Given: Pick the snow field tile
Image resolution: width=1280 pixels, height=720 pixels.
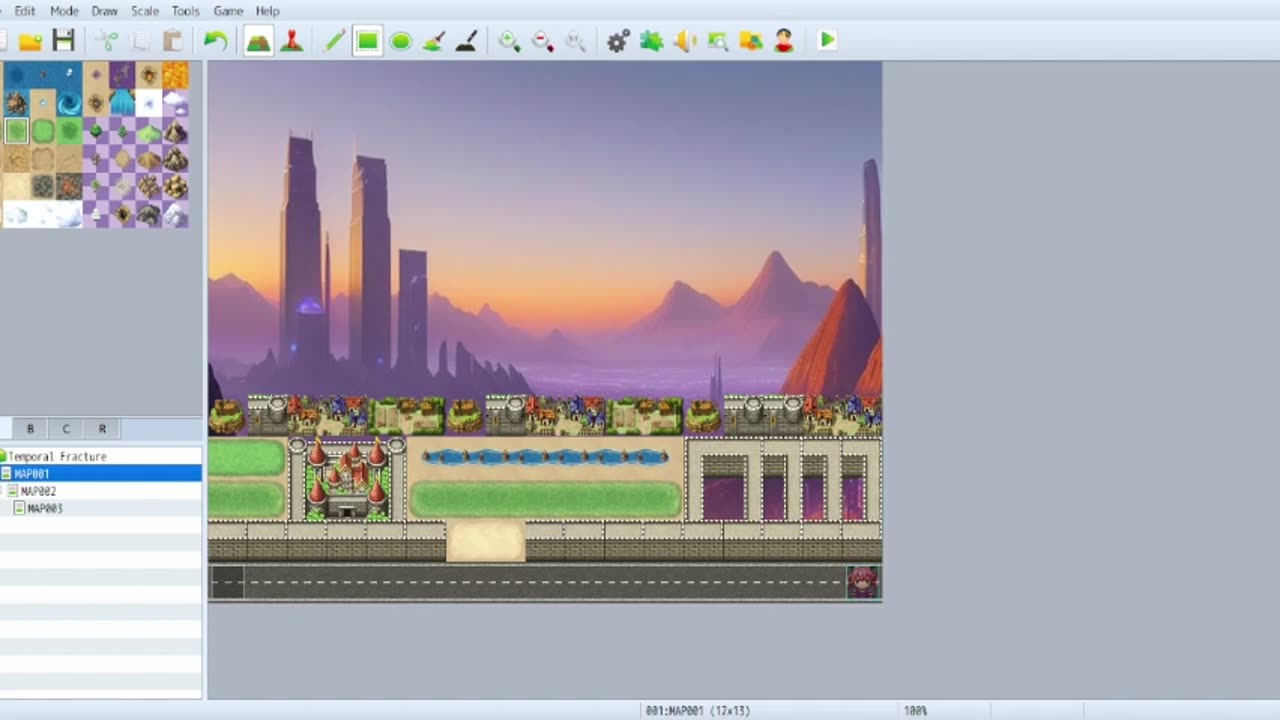Looking at the screenshot, I should (42, 214).
